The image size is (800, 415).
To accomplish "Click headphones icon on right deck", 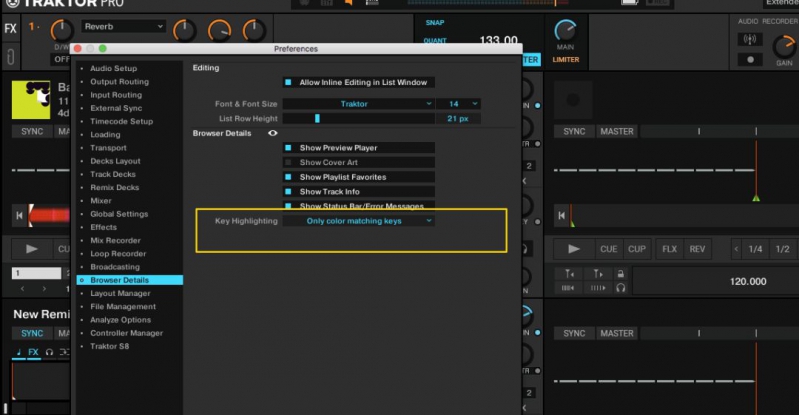I will click(x=620, y=288).
